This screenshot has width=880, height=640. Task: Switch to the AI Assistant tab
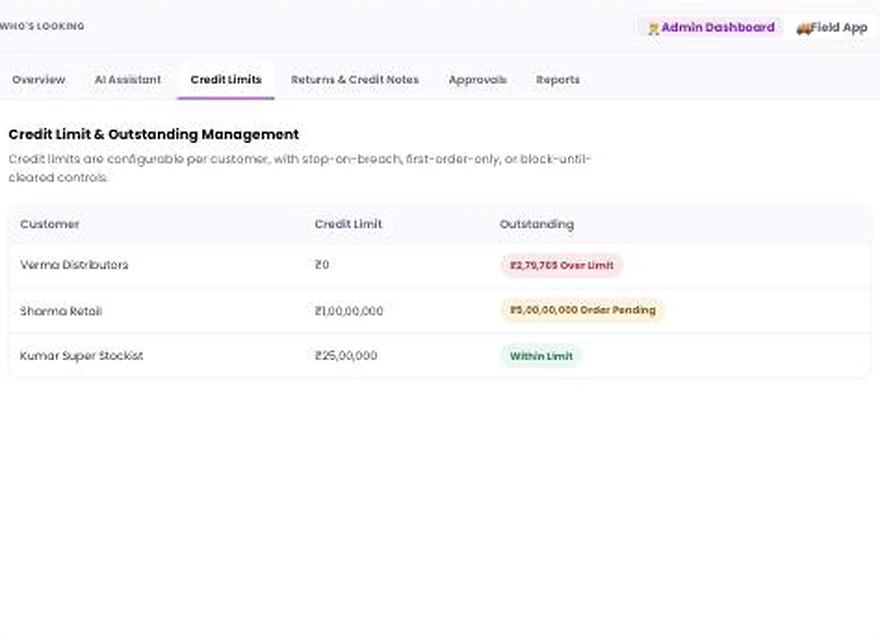click(127, 80)
